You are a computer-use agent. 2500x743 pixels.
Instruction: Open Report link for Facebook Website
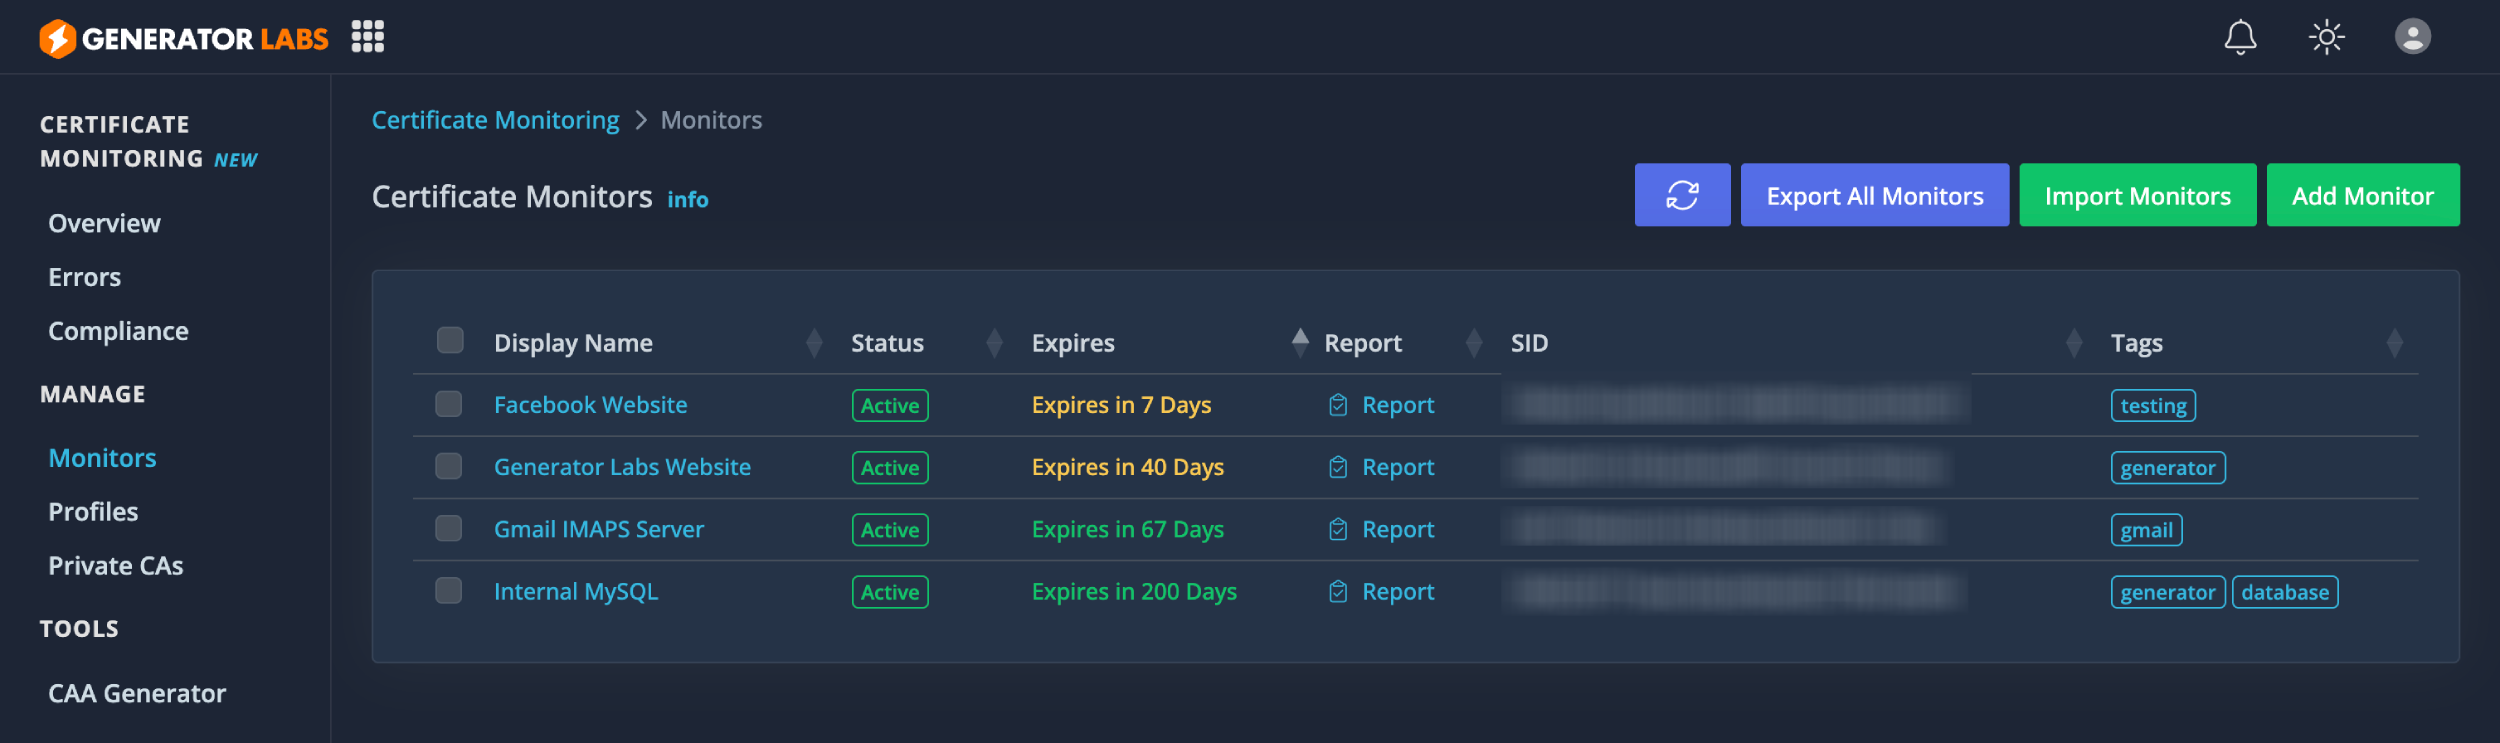coord(1398,405)
